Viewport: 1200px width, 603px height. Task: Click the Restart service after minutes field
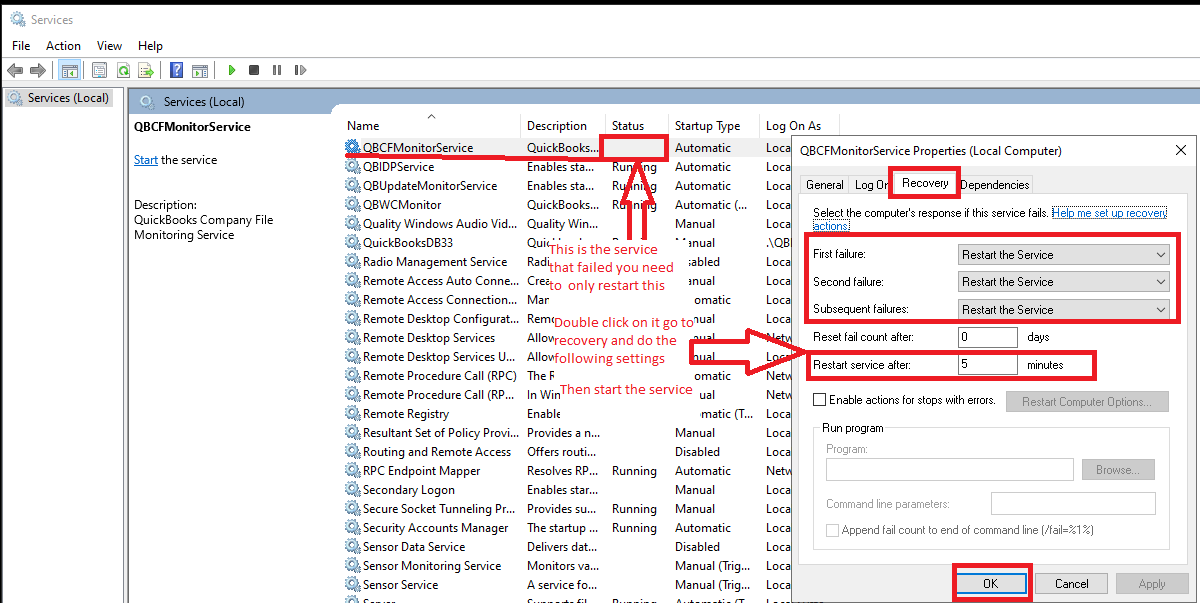click(x=987, y=365)
